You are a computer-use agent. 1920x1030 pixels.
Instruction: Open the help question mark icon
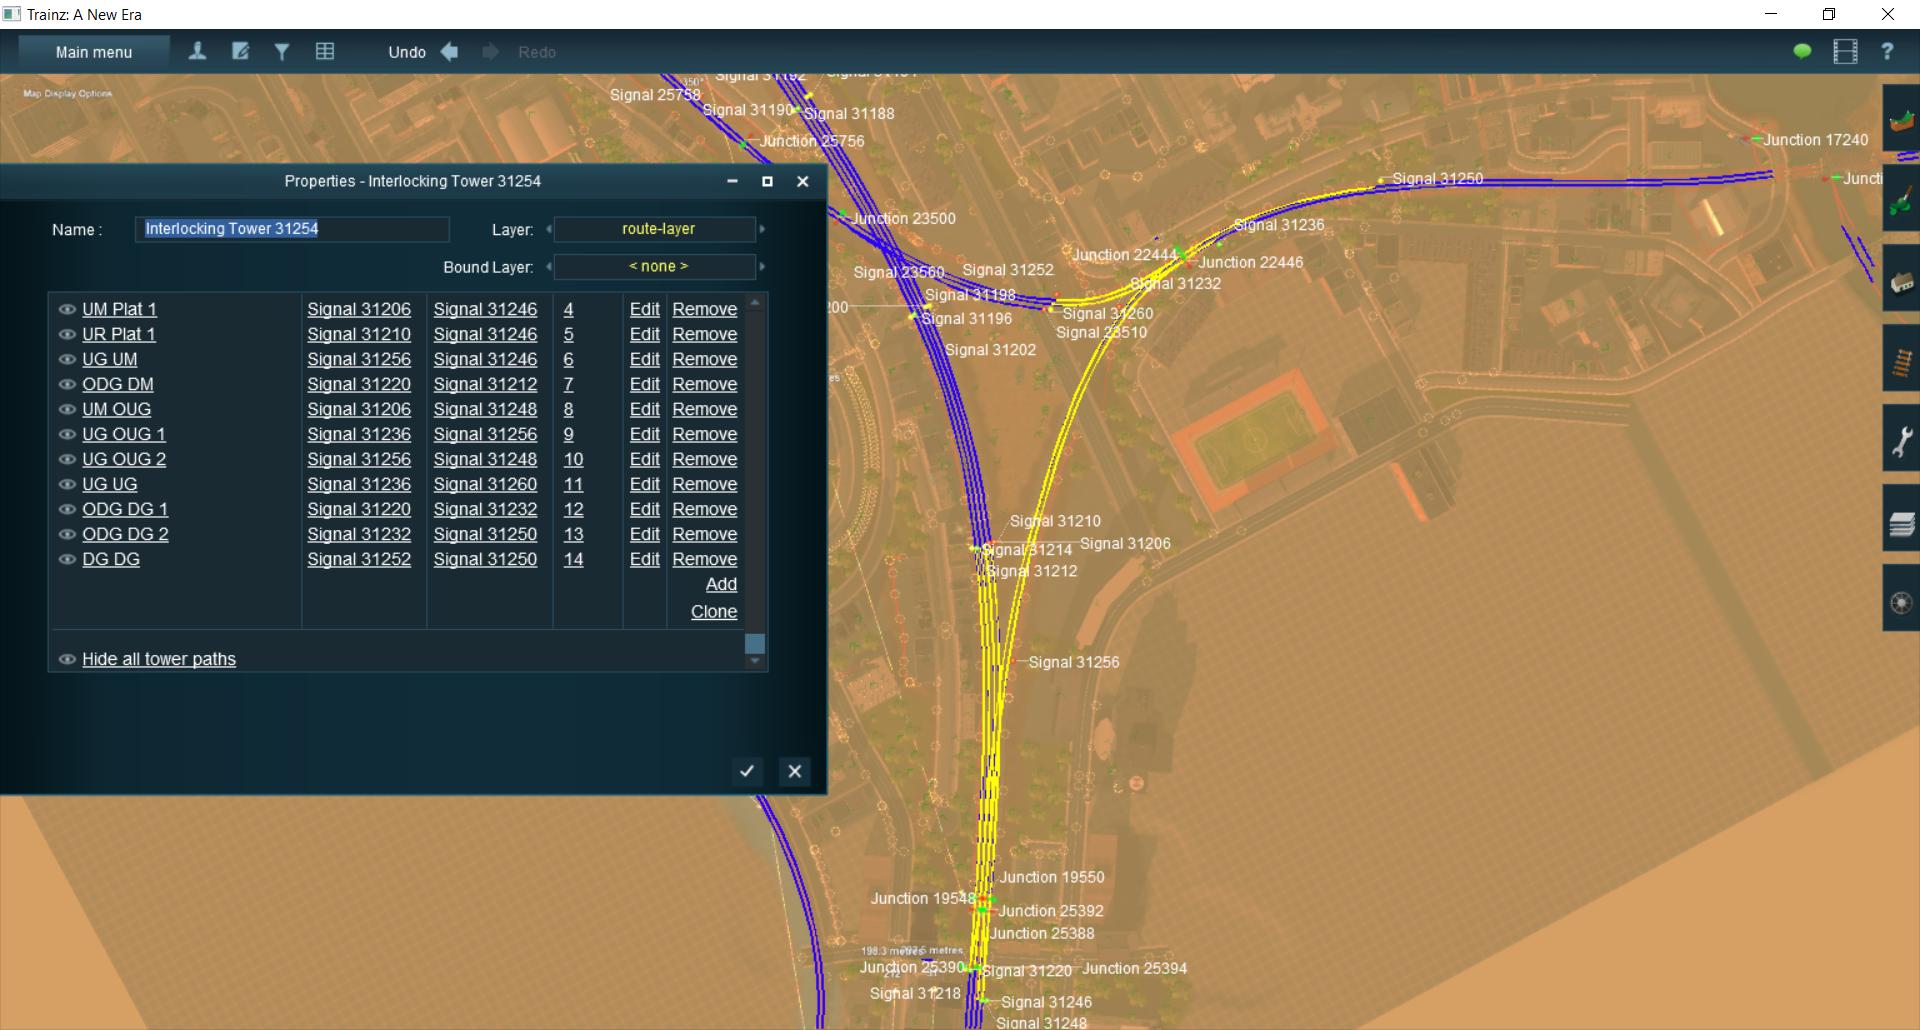pos(1887,51)
